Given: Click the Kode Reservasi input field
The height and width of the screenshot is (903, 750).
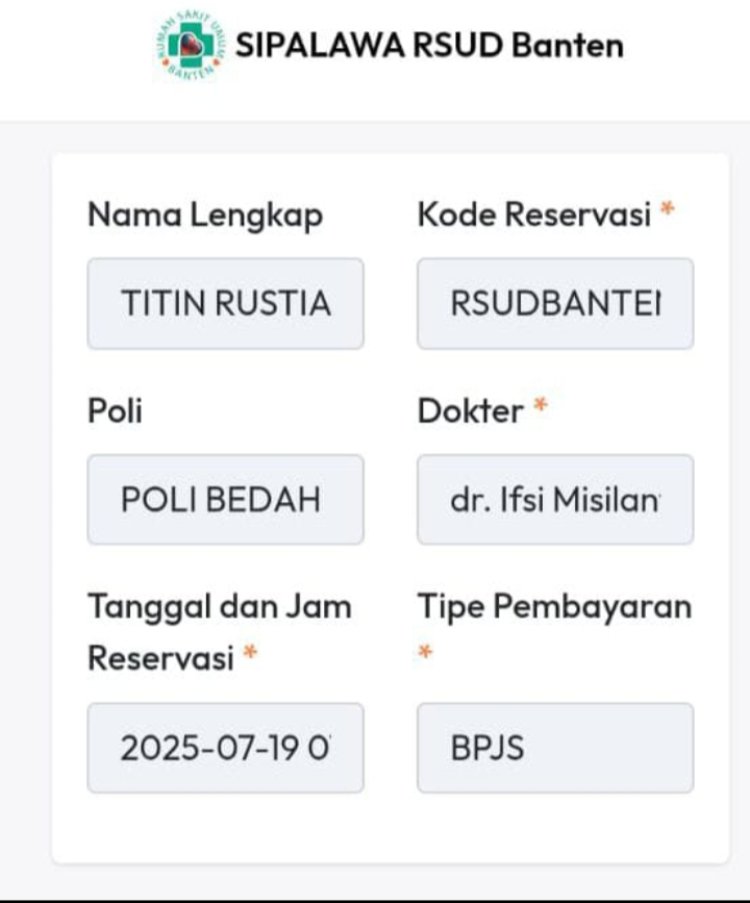Looking at the screenshot, I should click(x=555, y=303).
